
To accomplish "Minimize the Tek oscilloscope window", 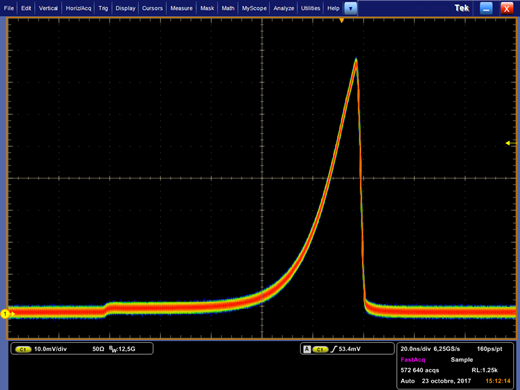I will (486, 9).
